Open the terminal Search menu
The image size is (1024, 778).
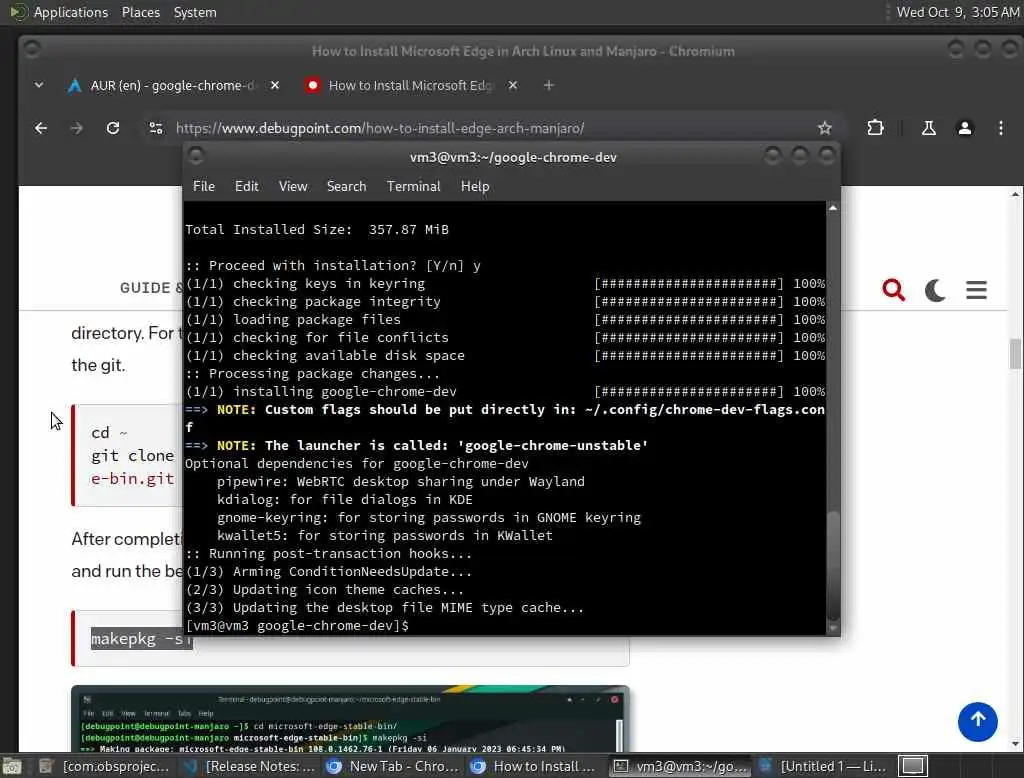[346, 186]
